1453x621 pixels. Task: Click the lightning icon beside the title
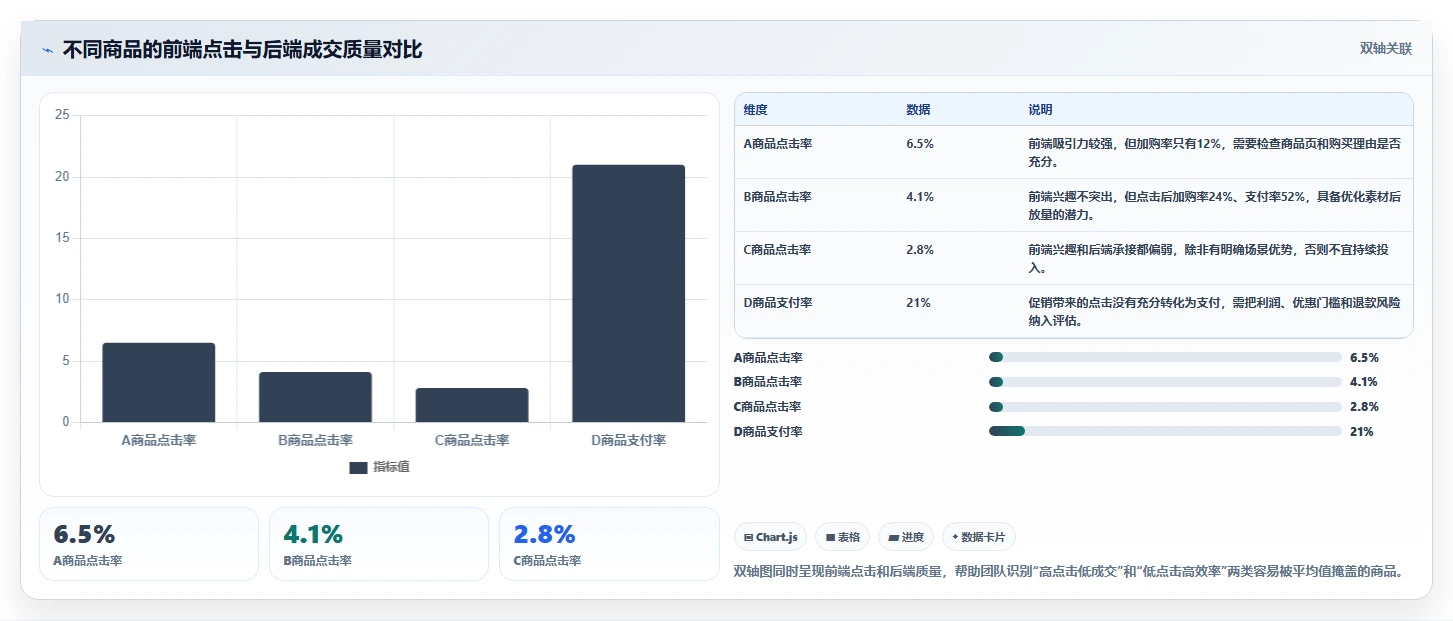coord(47,50)
